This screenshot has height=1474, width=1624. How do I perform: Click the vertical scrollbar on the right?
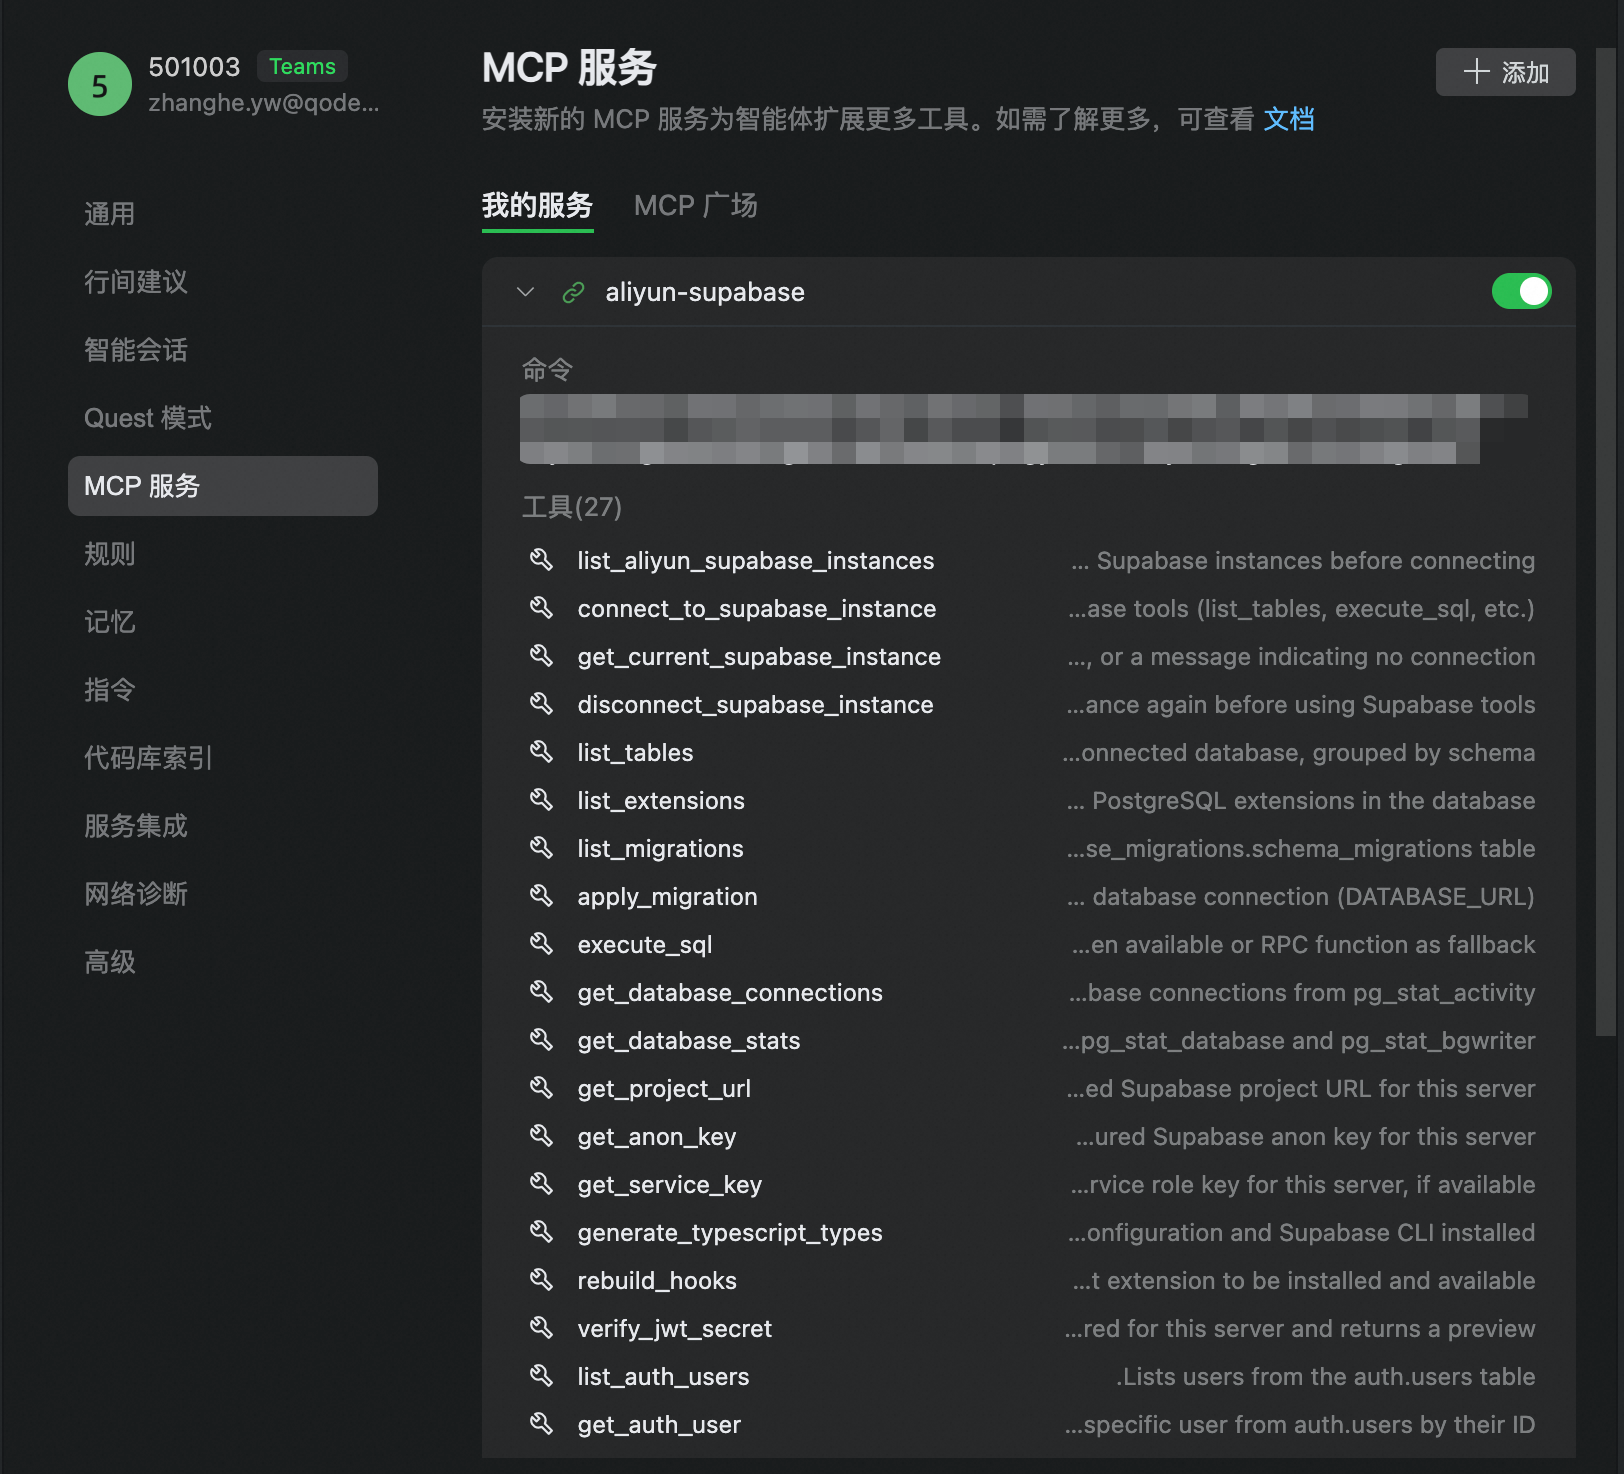(x=1604, y=540)
